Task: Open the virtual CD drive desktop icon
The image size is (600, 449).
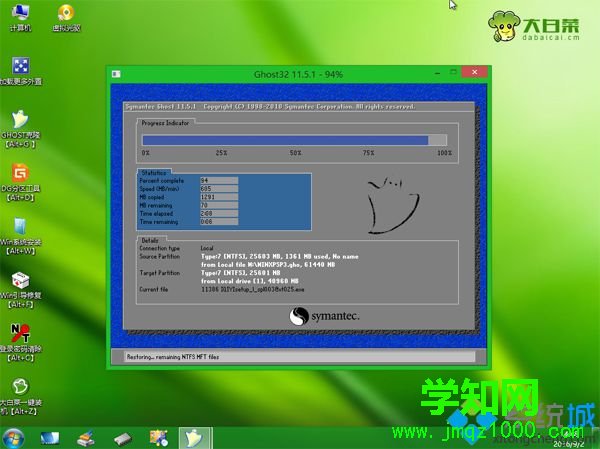Action: click(66, 17)
